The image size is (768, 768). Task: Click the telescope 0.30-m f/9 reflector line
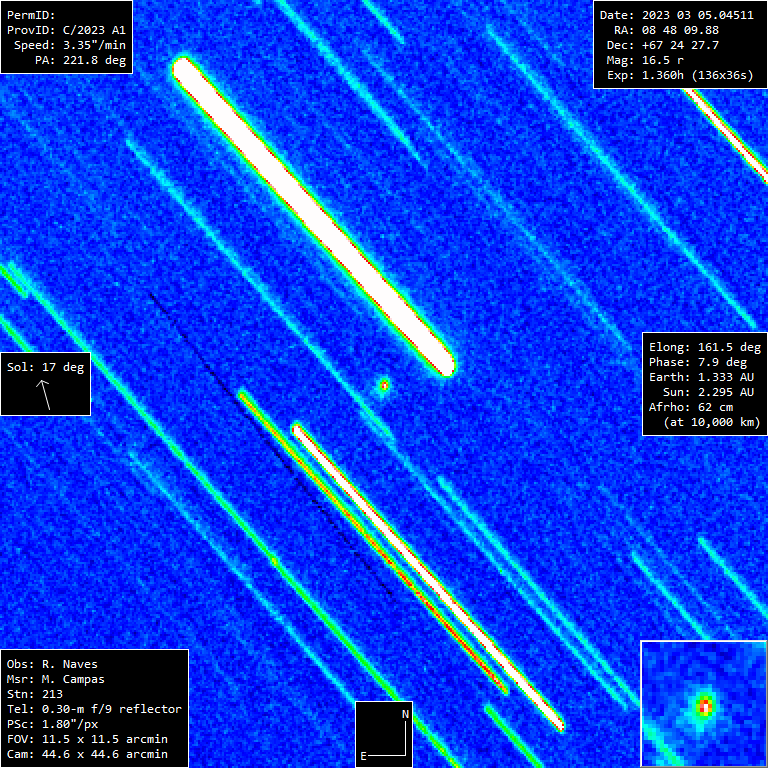pos(94,709)
